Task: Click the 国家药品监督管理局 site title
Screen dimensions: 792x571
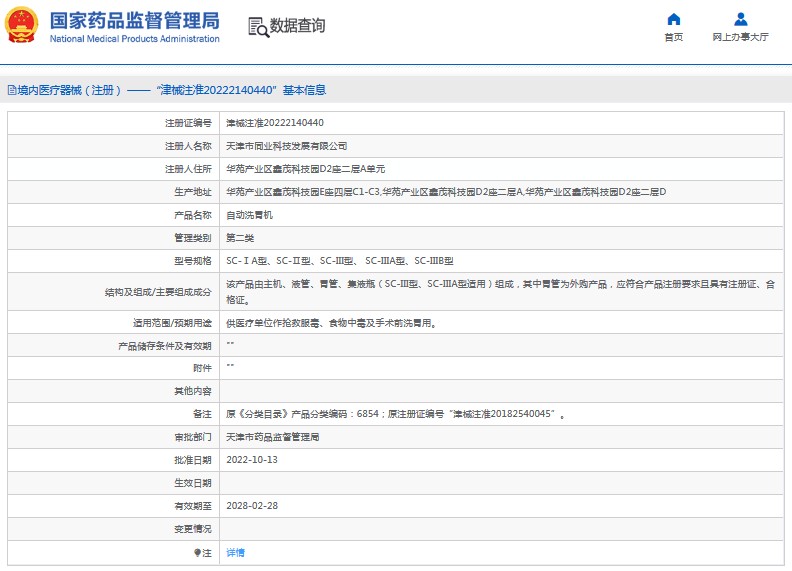Action: tap(133, 19)
